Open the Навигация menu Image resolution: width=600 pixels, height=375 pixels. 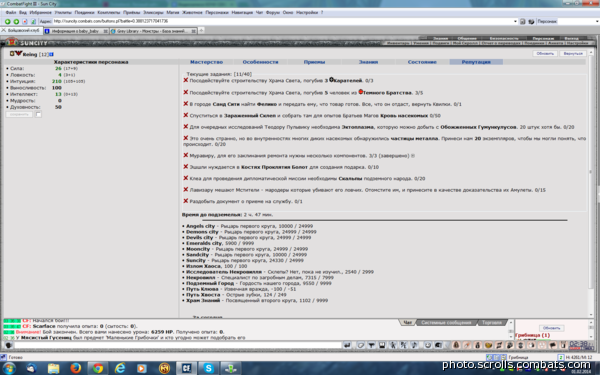242,13
